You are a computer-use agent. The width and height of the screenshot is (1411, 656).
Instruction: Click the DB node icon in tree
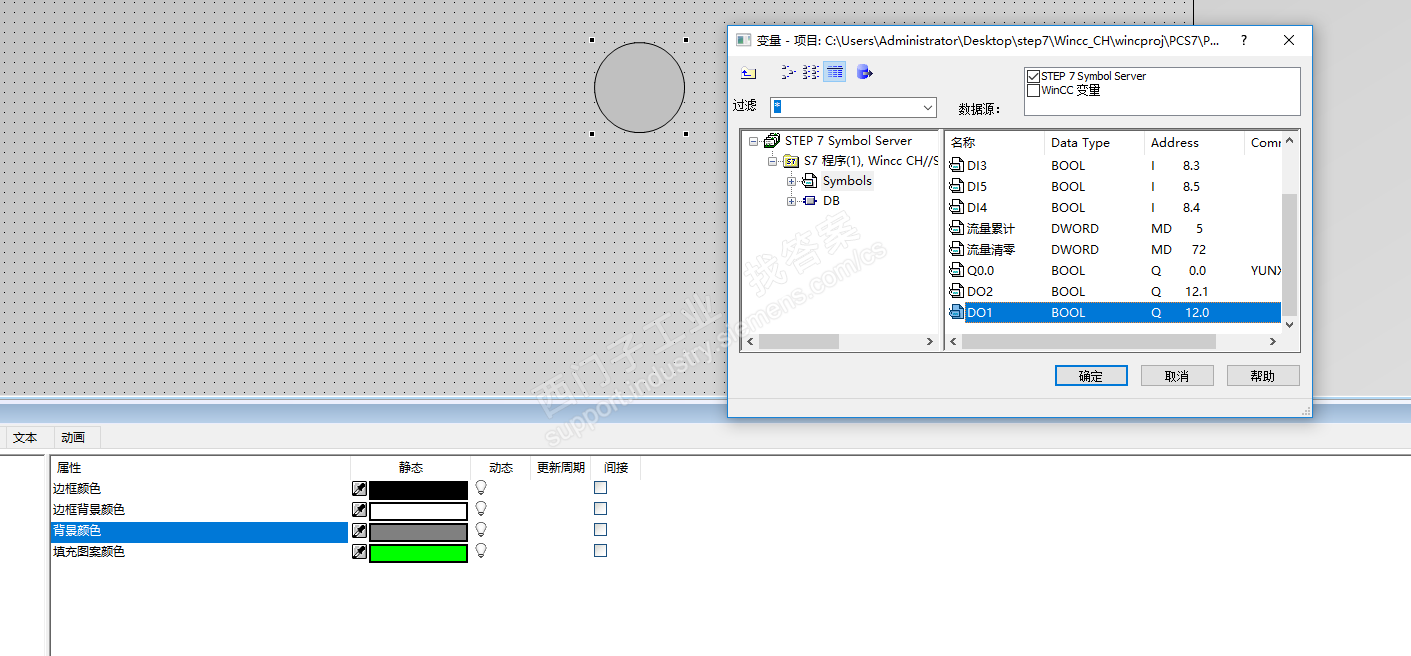[810, 201]
